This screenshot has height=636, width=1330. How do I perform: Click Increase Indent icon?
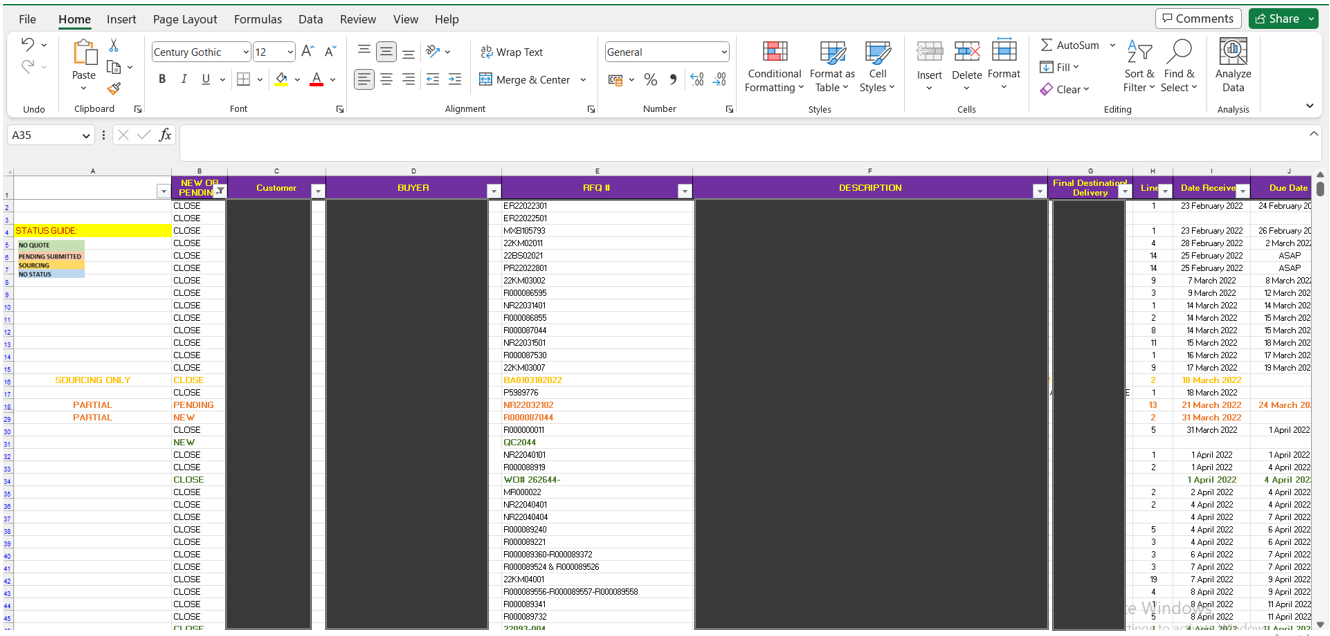point(455,79)
